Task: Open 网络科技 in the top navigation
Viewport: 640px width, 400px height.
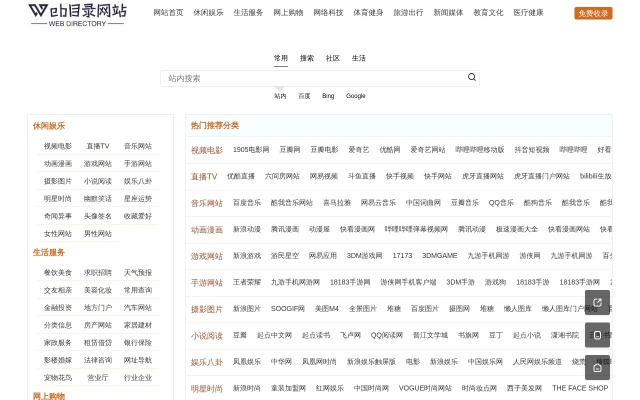Action: click(328, 13)
